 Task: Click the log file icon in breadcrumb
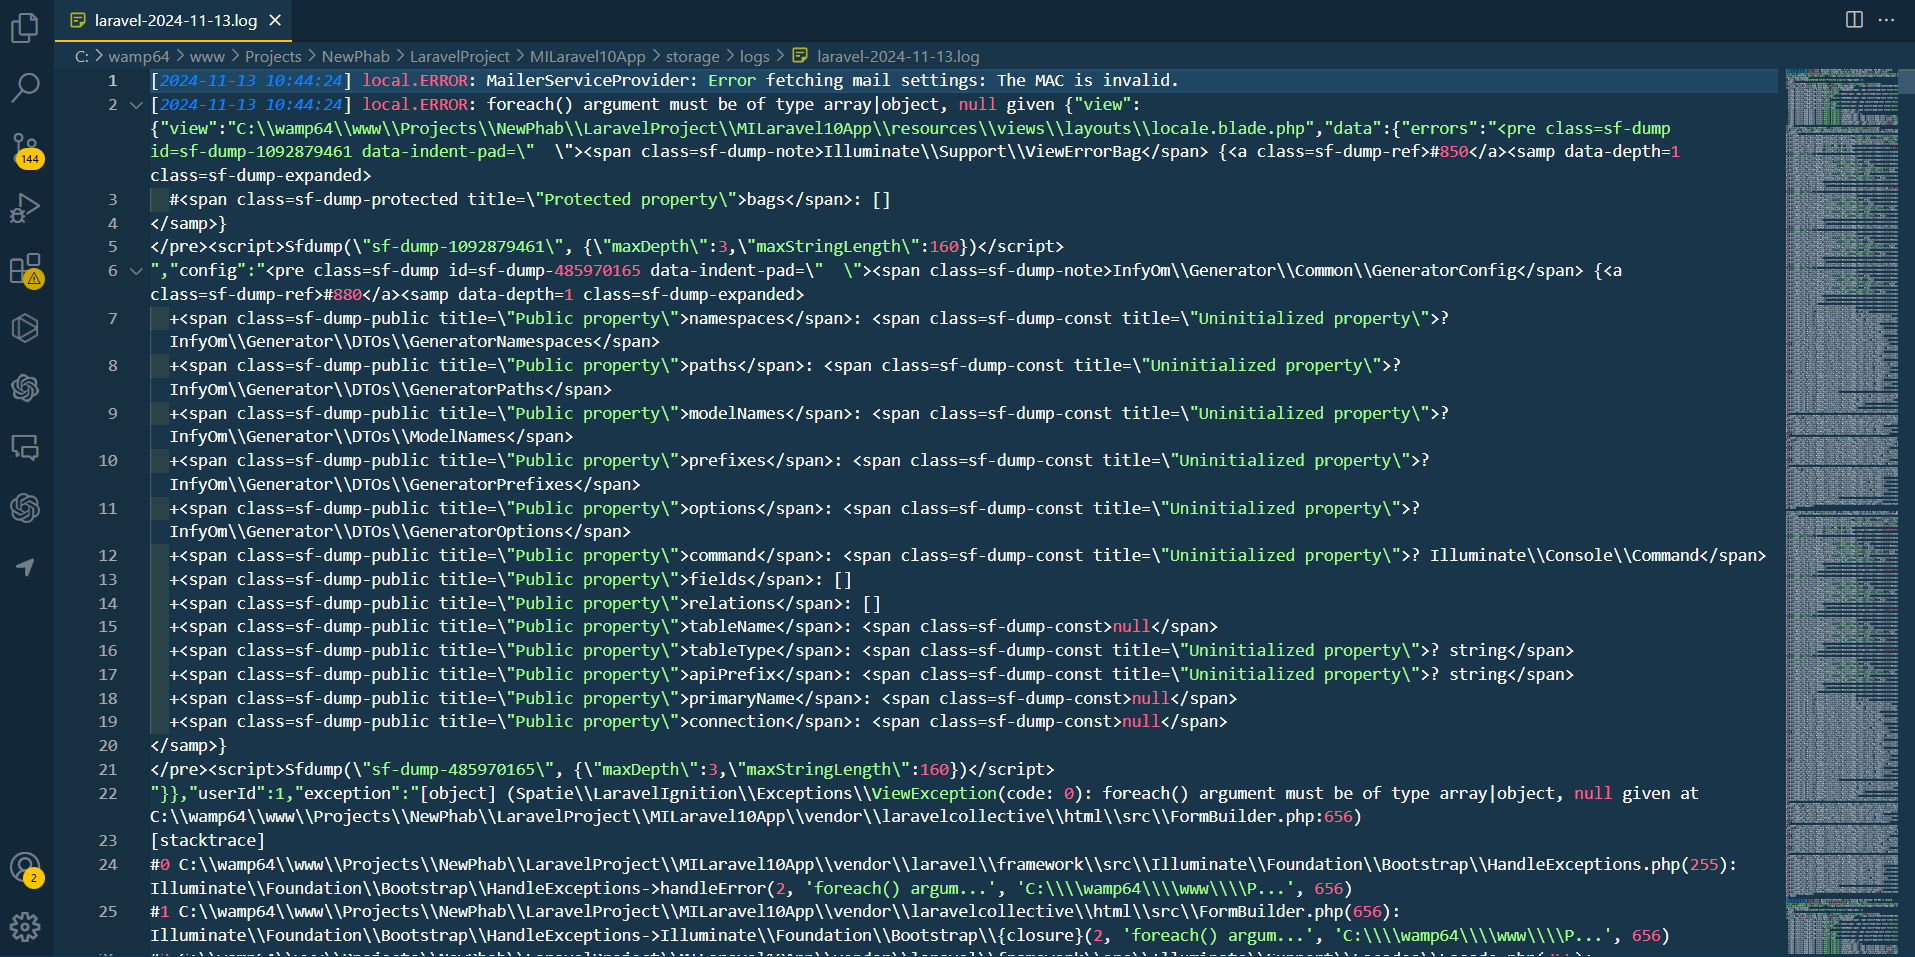[x=800, y=56]
